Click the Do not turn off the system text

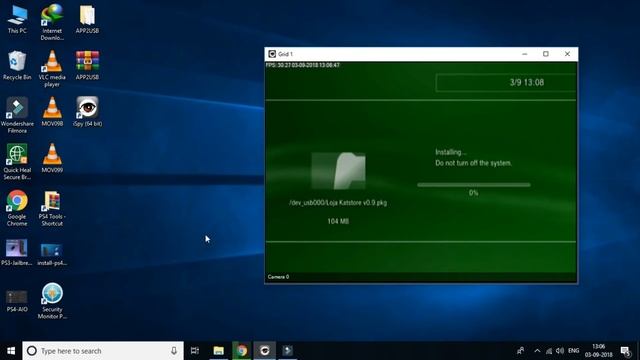click(x=473, y=163)
